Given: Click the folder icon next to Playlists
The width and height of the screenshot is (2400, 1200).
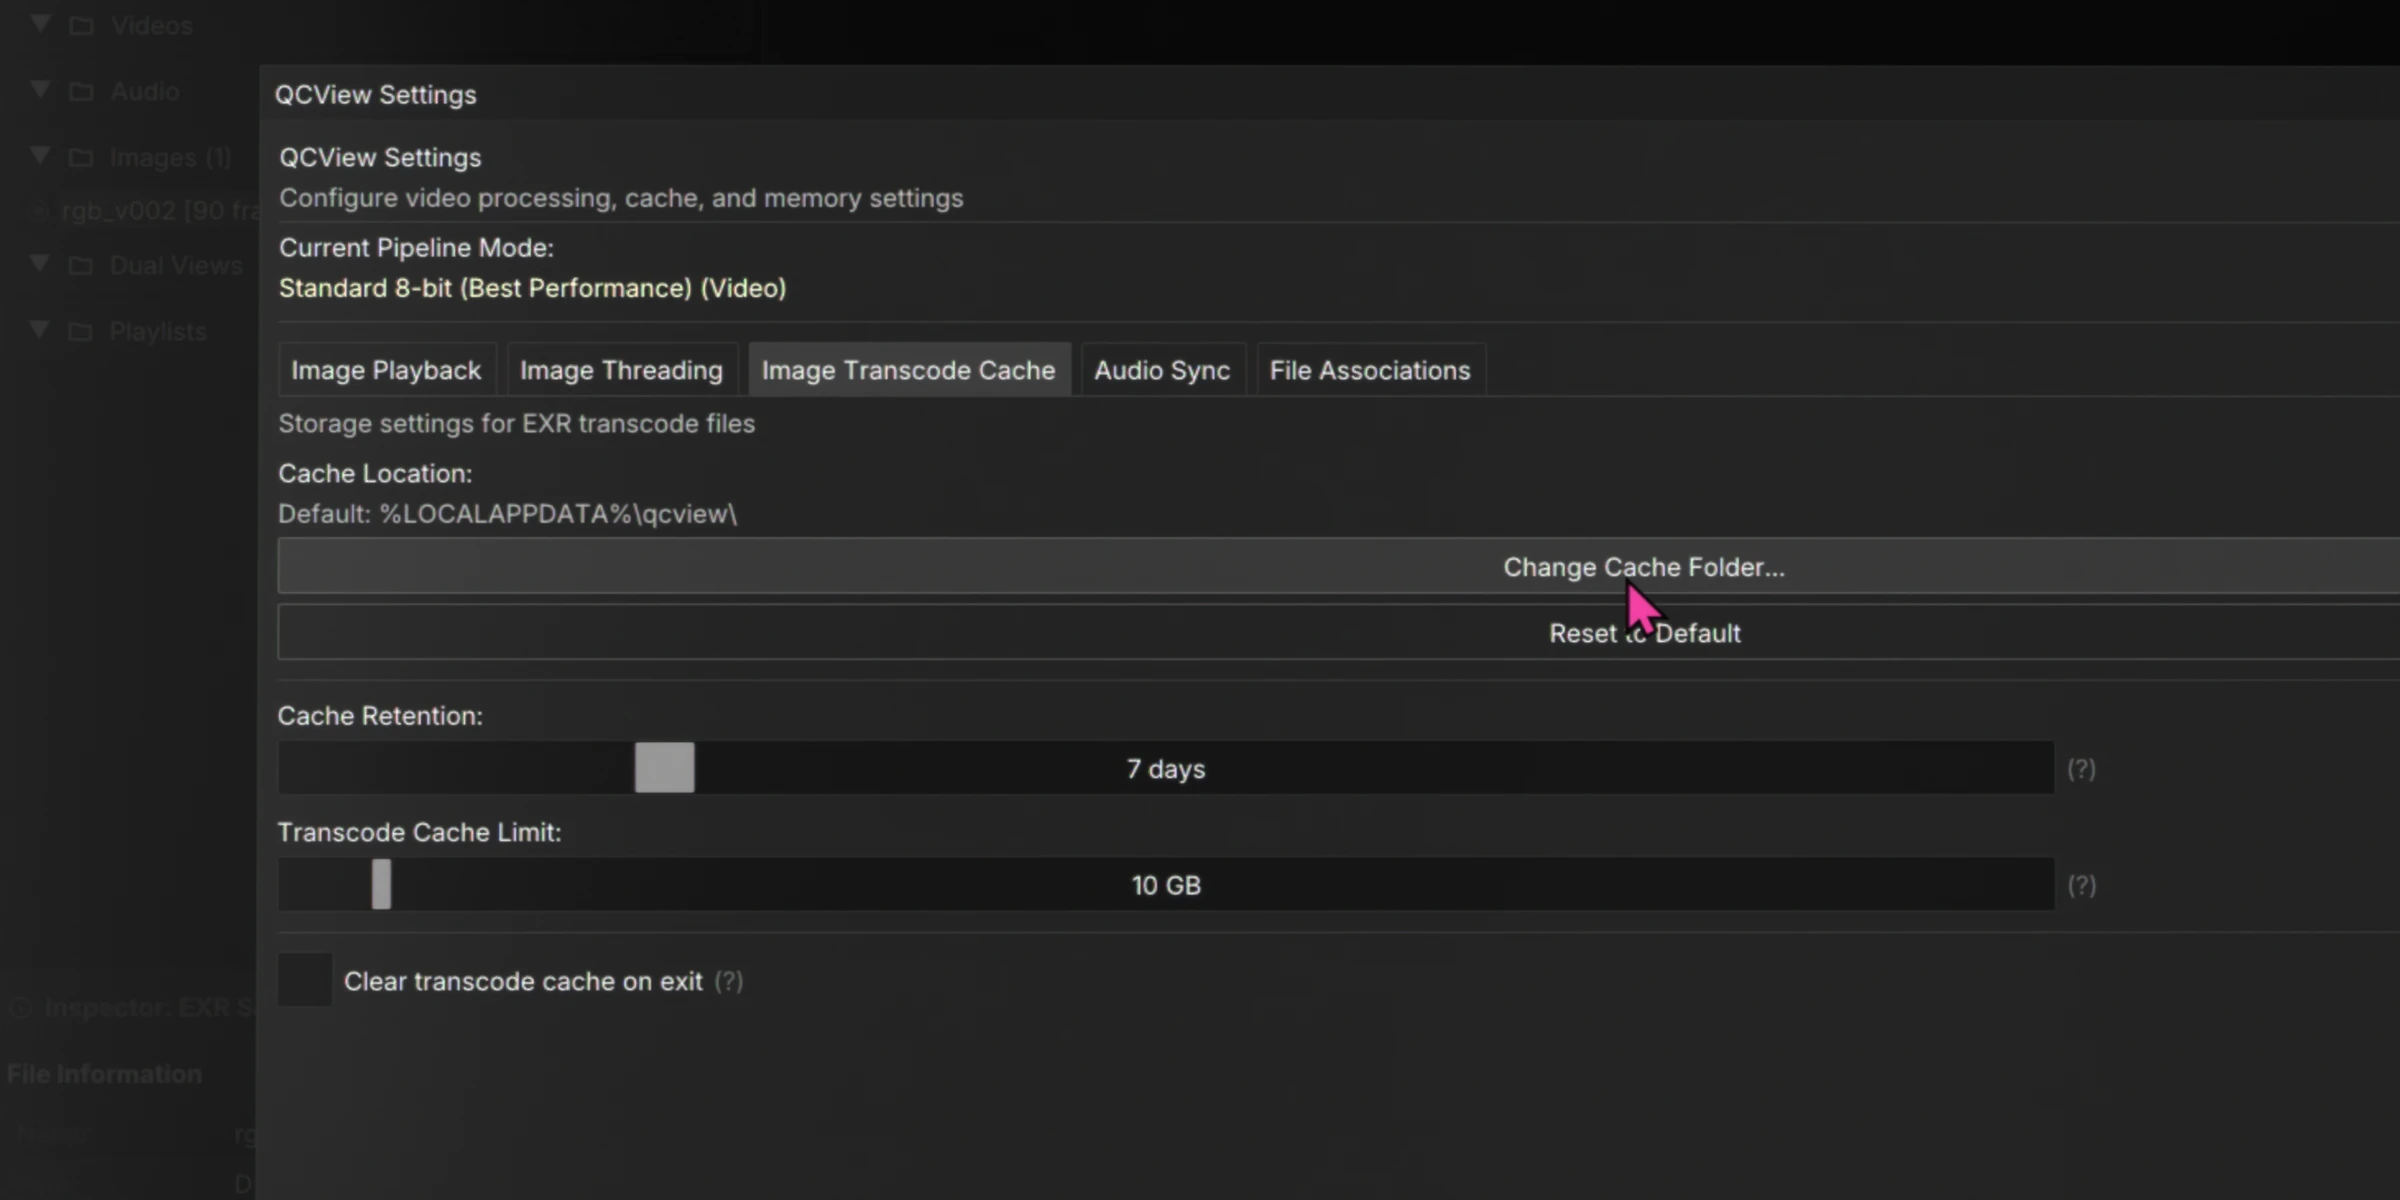Looking at the screenshot, I should point(82,331).
